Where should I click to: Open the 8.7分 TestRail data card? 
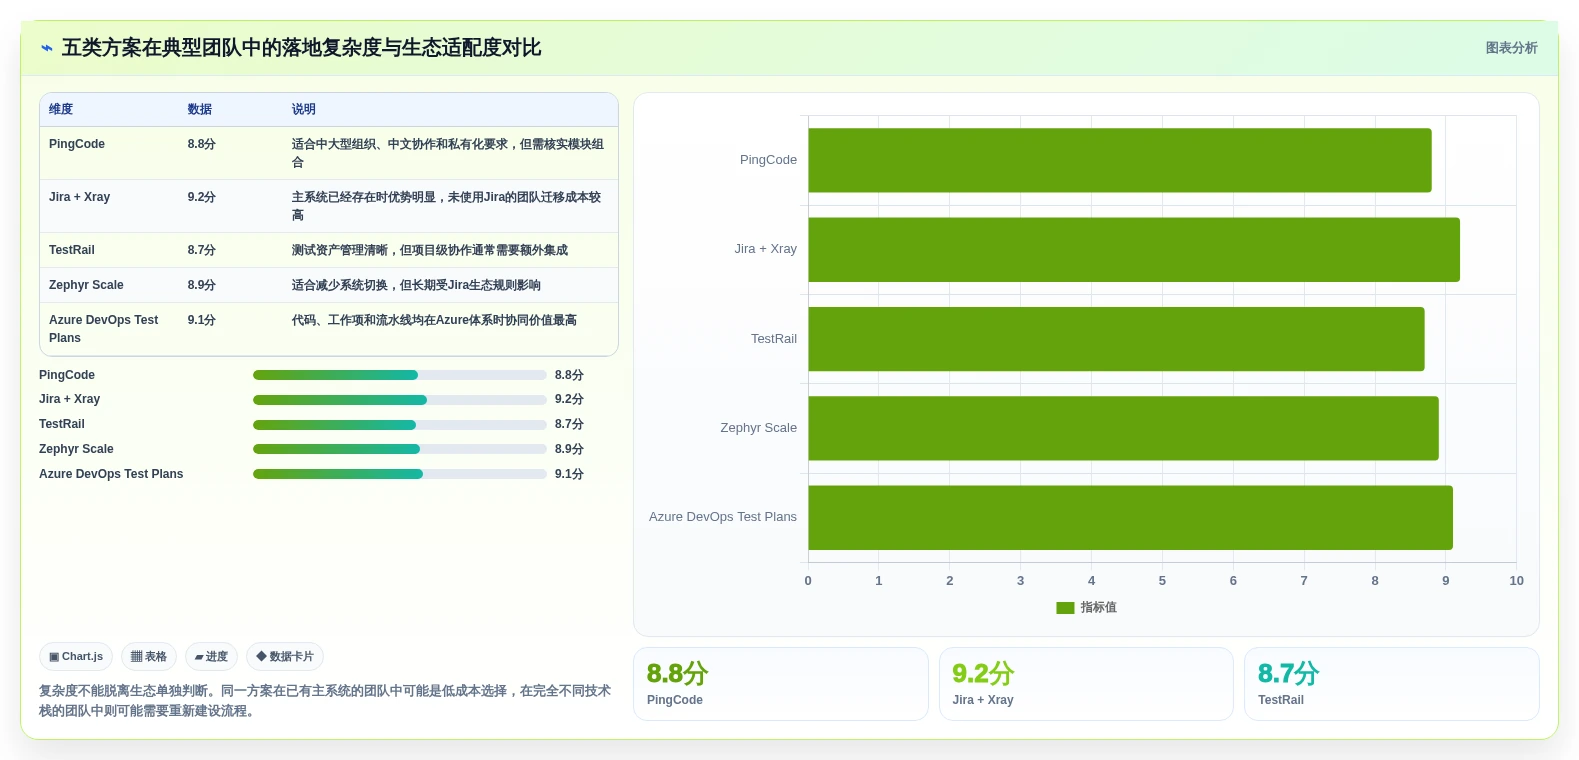[1391, 684]
